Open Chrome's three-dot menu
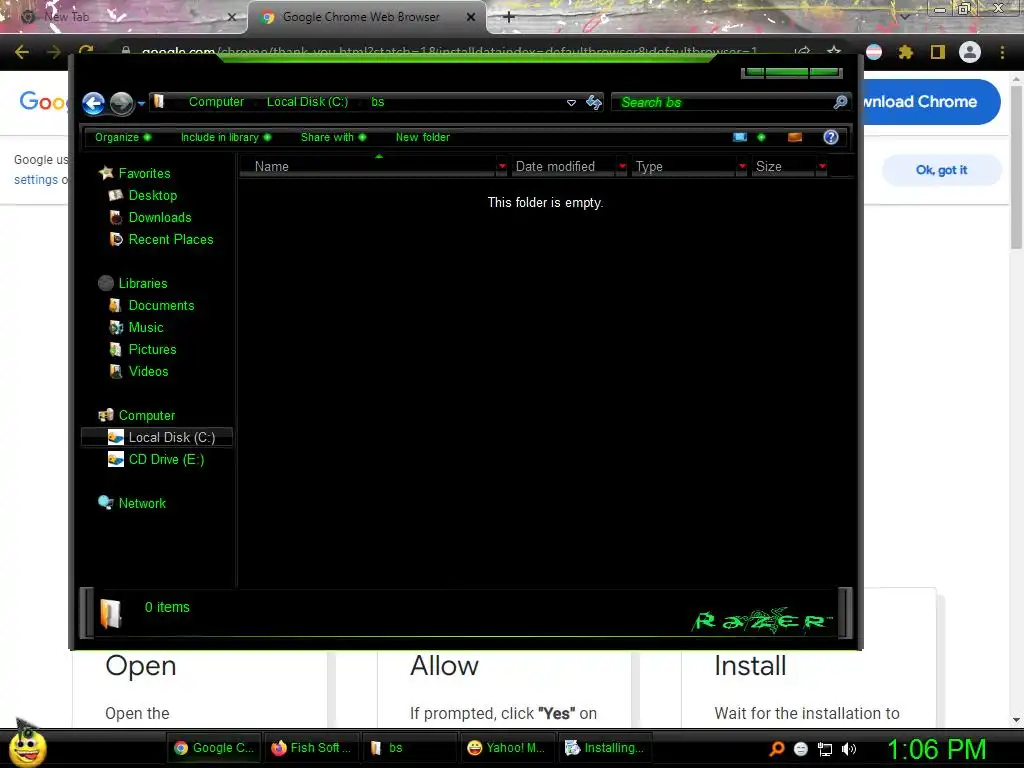The height and width of the screenshot is (768, 1024). point(1002,52)
